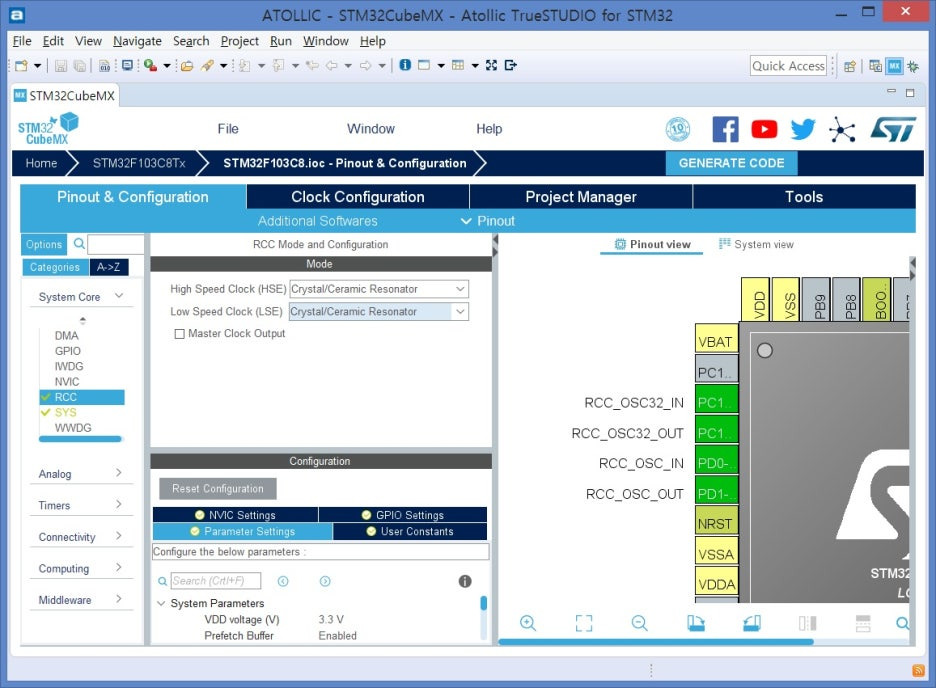Click the search magnifier in the categories panel

(79, 243)
